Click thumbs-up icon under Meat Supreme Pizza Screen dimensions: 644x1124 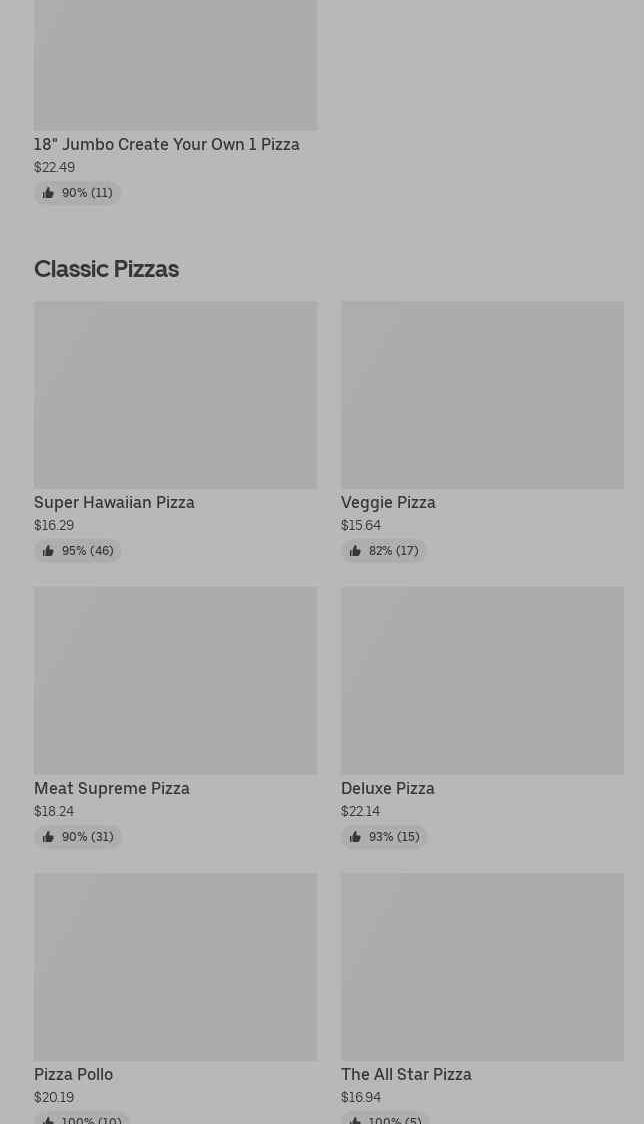(x=48, y=837)
